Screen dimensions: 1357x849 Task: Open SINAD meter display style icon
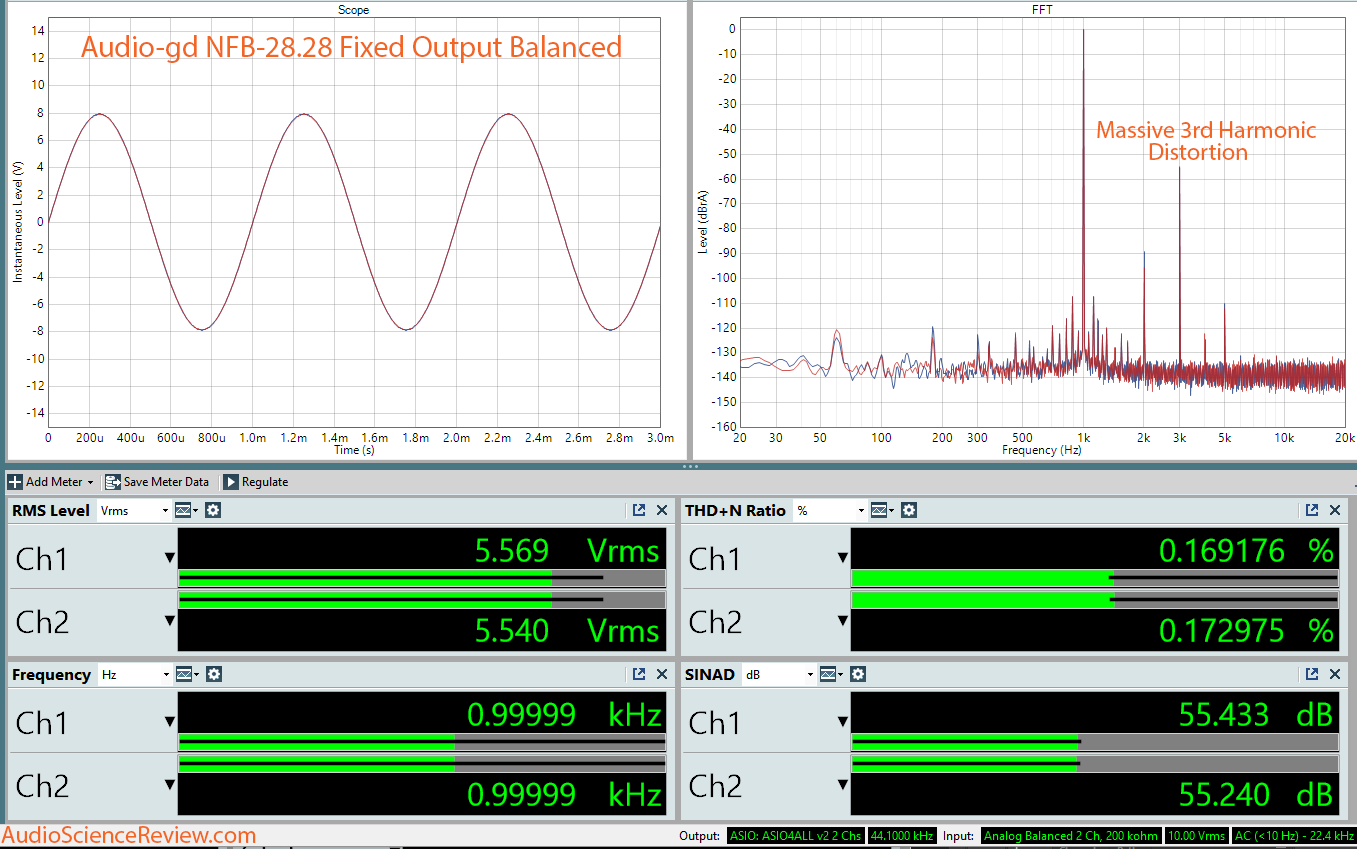pos(831,674)
